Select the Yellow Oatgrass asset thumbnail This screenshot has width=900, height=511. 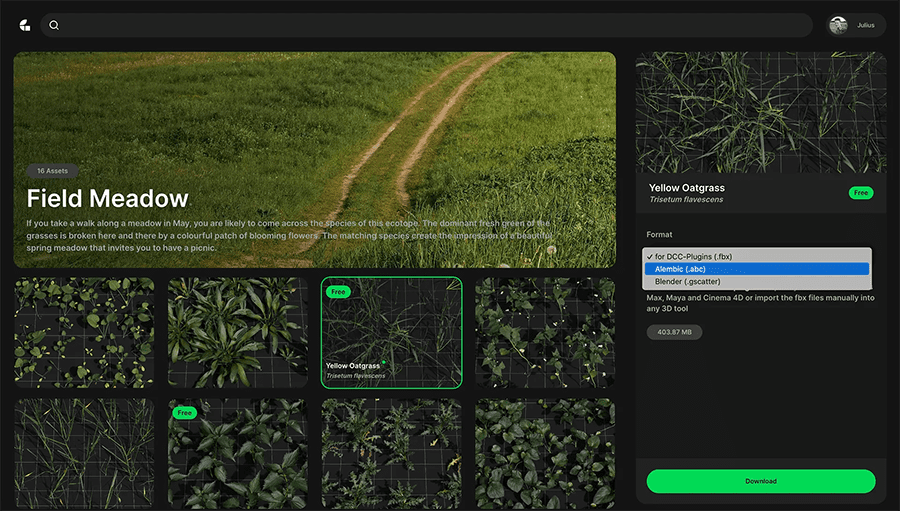391,332
